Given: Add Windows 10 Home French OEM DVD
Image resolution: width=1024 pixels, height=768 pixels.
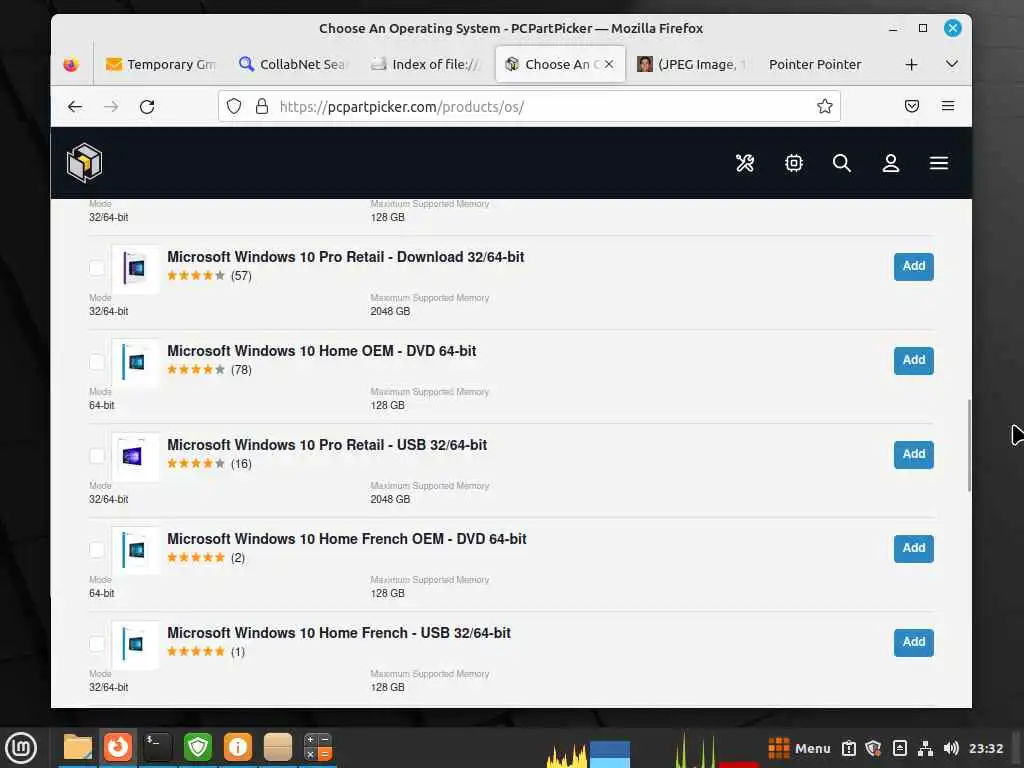Looking at the screenshot, I should click(x=913, y=548).
